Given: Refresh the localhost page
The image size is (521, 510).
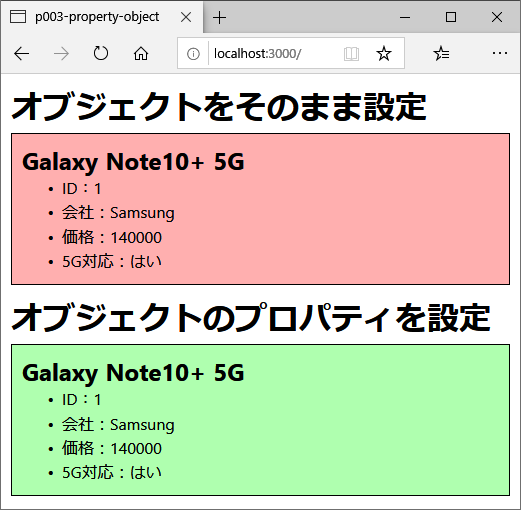Looking at the screenshot, I should tap(101, 53).
